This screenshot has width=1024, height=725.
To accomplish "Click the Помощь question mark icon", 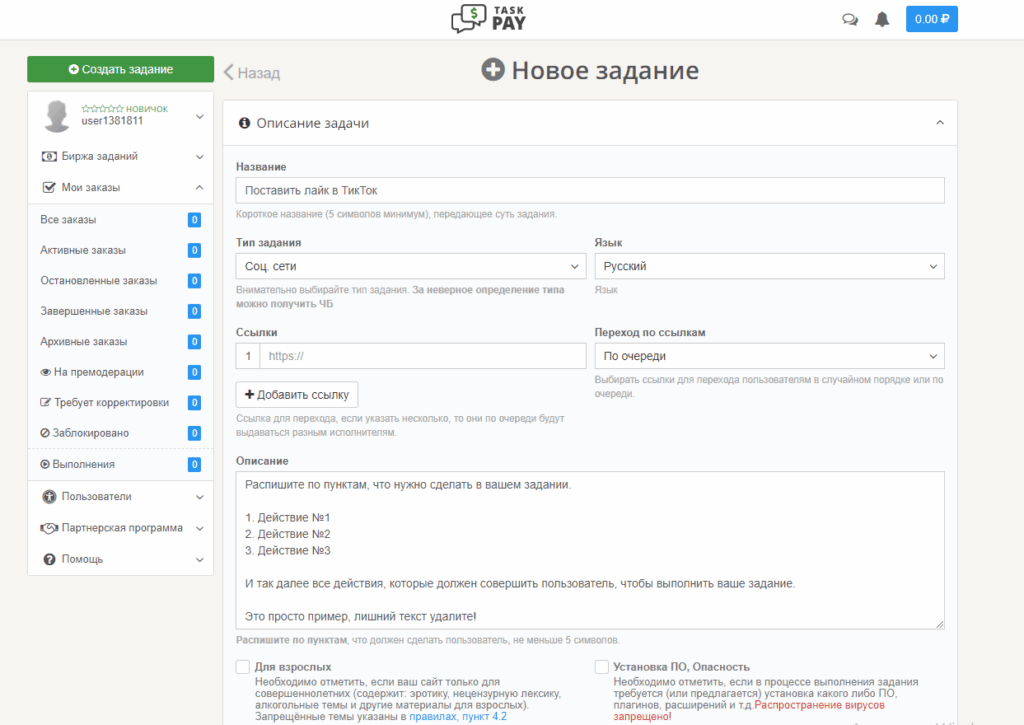I will [x=49, y=559].
